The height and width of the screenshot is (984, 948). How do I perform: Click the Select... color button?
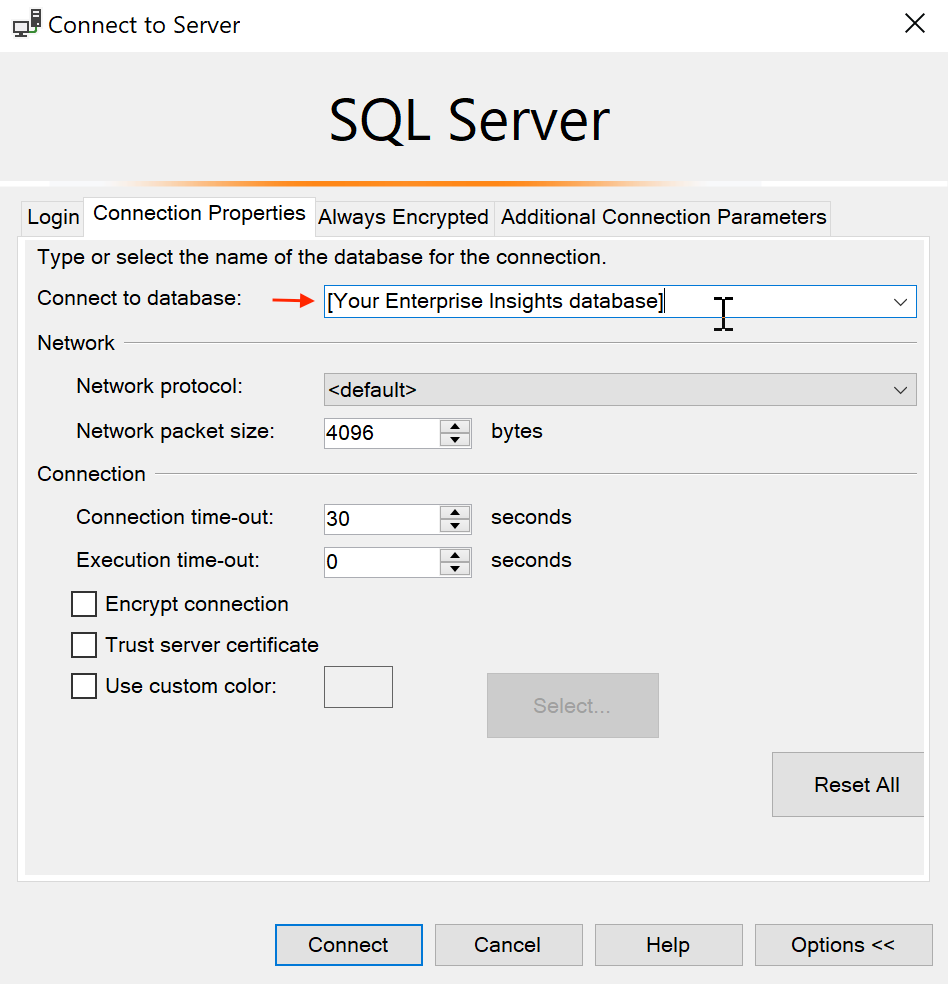tap(573, 705)
